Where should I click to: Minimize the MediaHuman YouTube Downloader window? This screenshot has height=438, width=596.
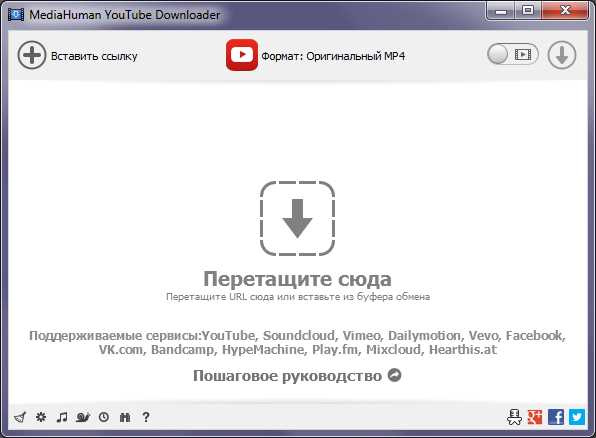coord(501,11)
